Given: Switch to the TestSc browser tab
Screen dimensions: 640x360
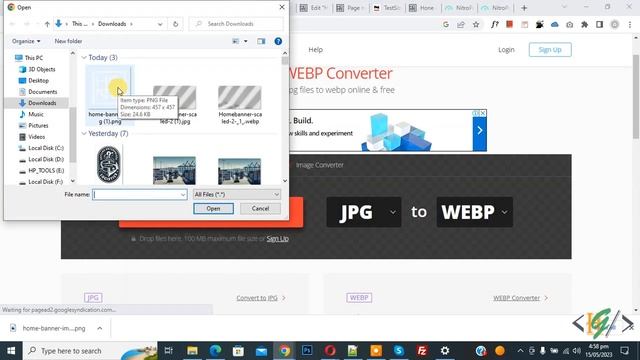Looking at the screenshot, I should coord(386,8).
